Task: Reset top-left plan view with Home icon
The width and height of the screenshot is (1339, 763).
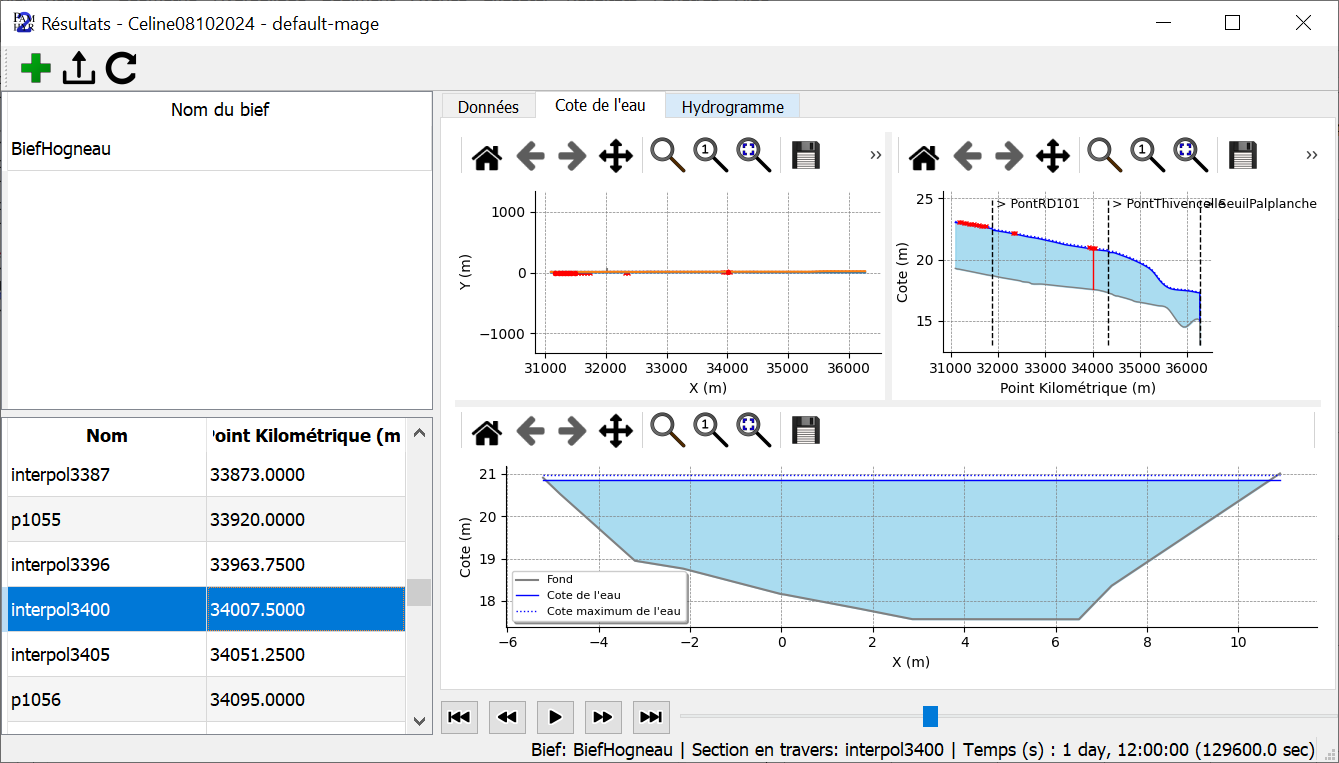Action: 487,155
